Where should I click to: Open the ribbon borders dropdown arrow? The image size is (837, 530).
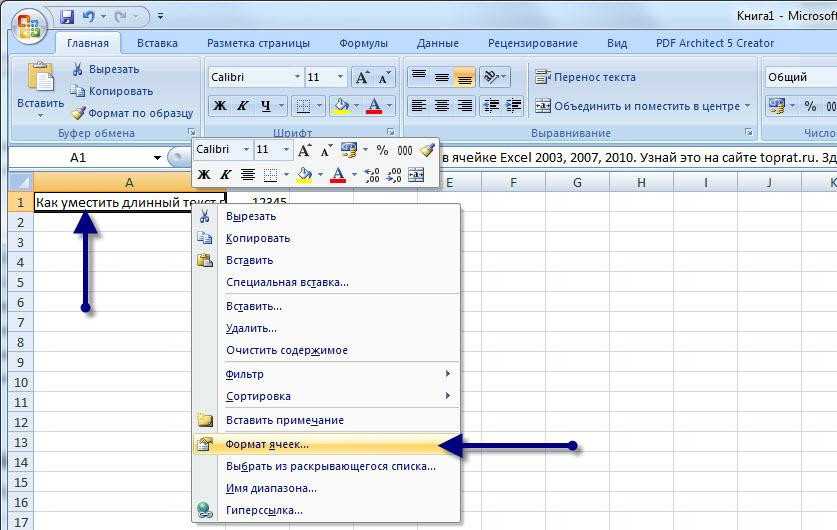[x=319, y=106]
